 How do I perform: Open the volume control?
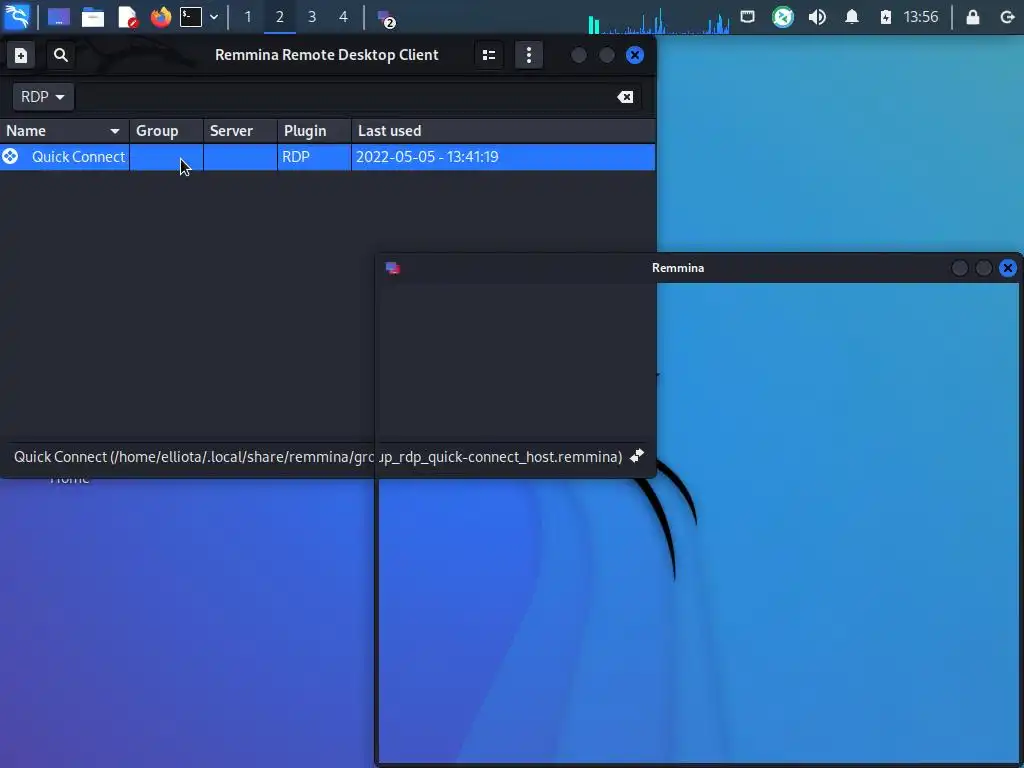[x=817, y=17]
